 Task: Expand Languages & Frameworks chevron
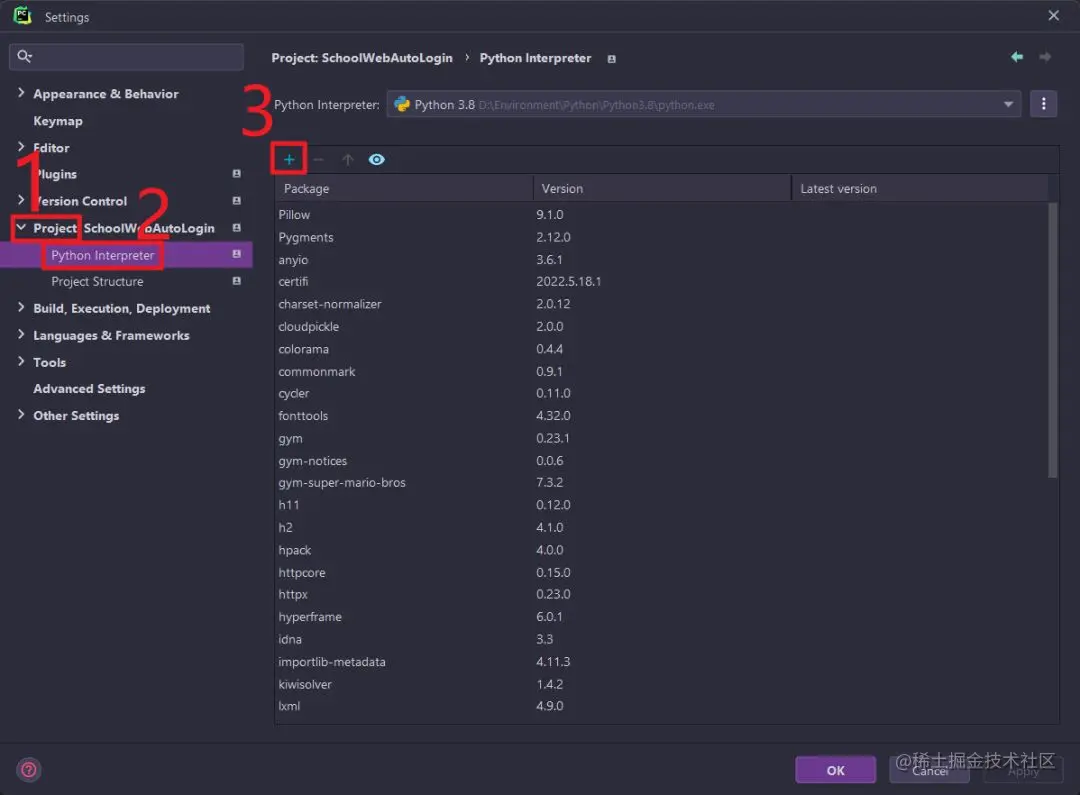coord(21,335)
